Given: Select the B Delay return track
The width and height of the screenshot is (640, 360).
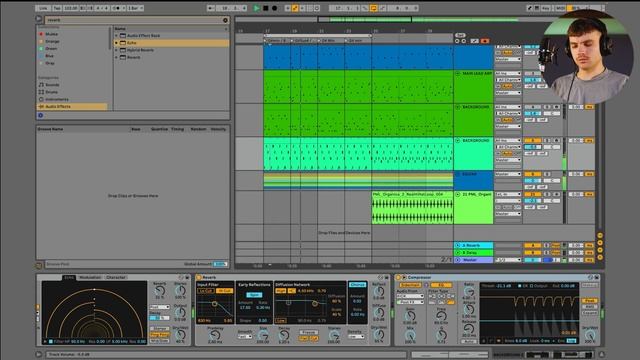Looking at the screenshot, I should 473,253.
